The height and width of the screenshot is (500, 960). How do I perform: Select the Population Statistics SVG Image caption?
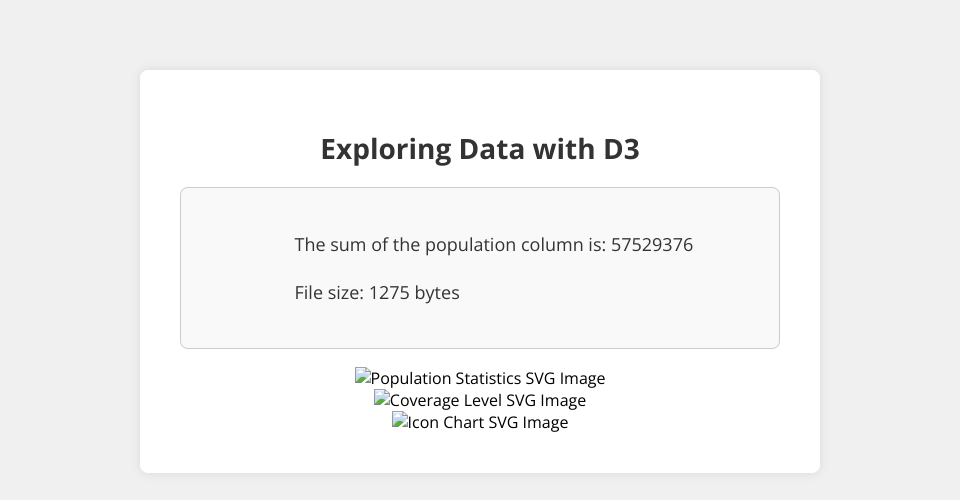coord(487,379)
